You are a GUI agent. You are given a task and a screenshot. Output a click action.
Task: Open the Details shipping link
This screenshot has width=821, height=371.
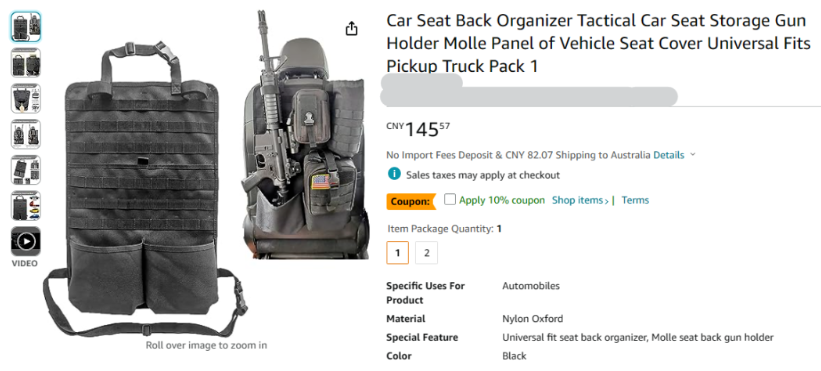tap(669, 155)
